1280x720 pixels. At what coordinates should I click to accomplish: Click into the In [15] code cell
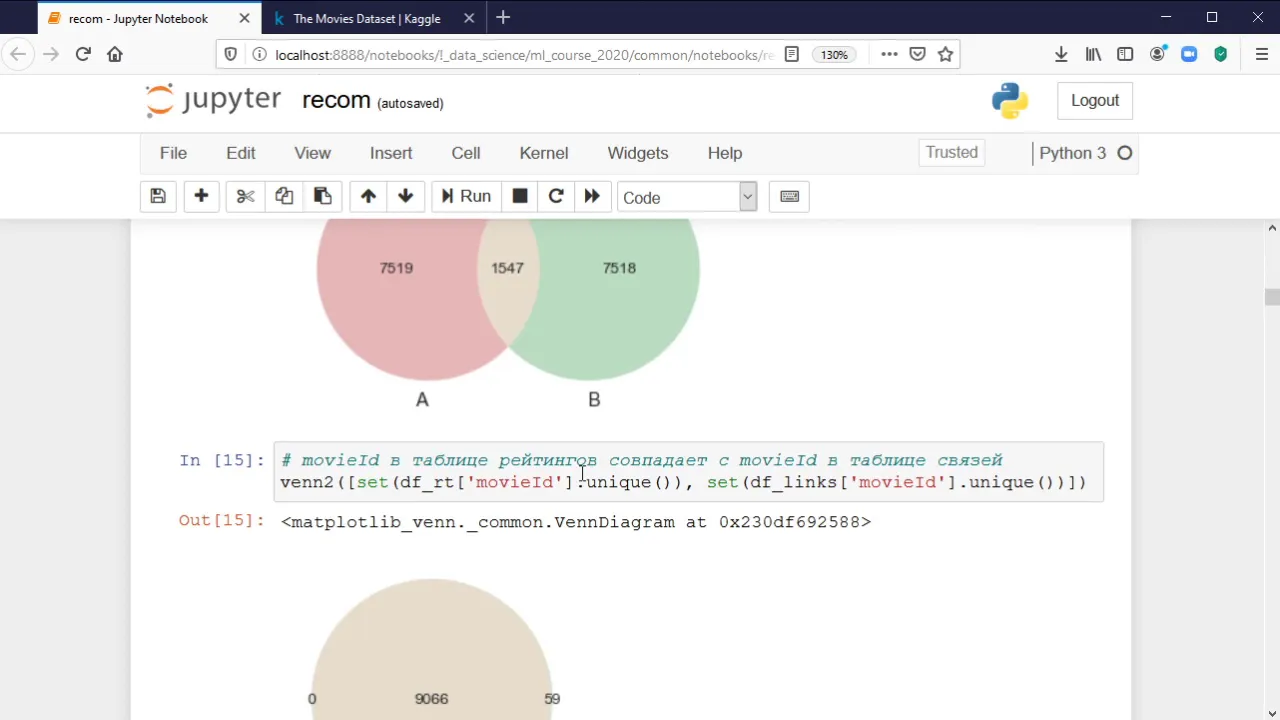689,471
